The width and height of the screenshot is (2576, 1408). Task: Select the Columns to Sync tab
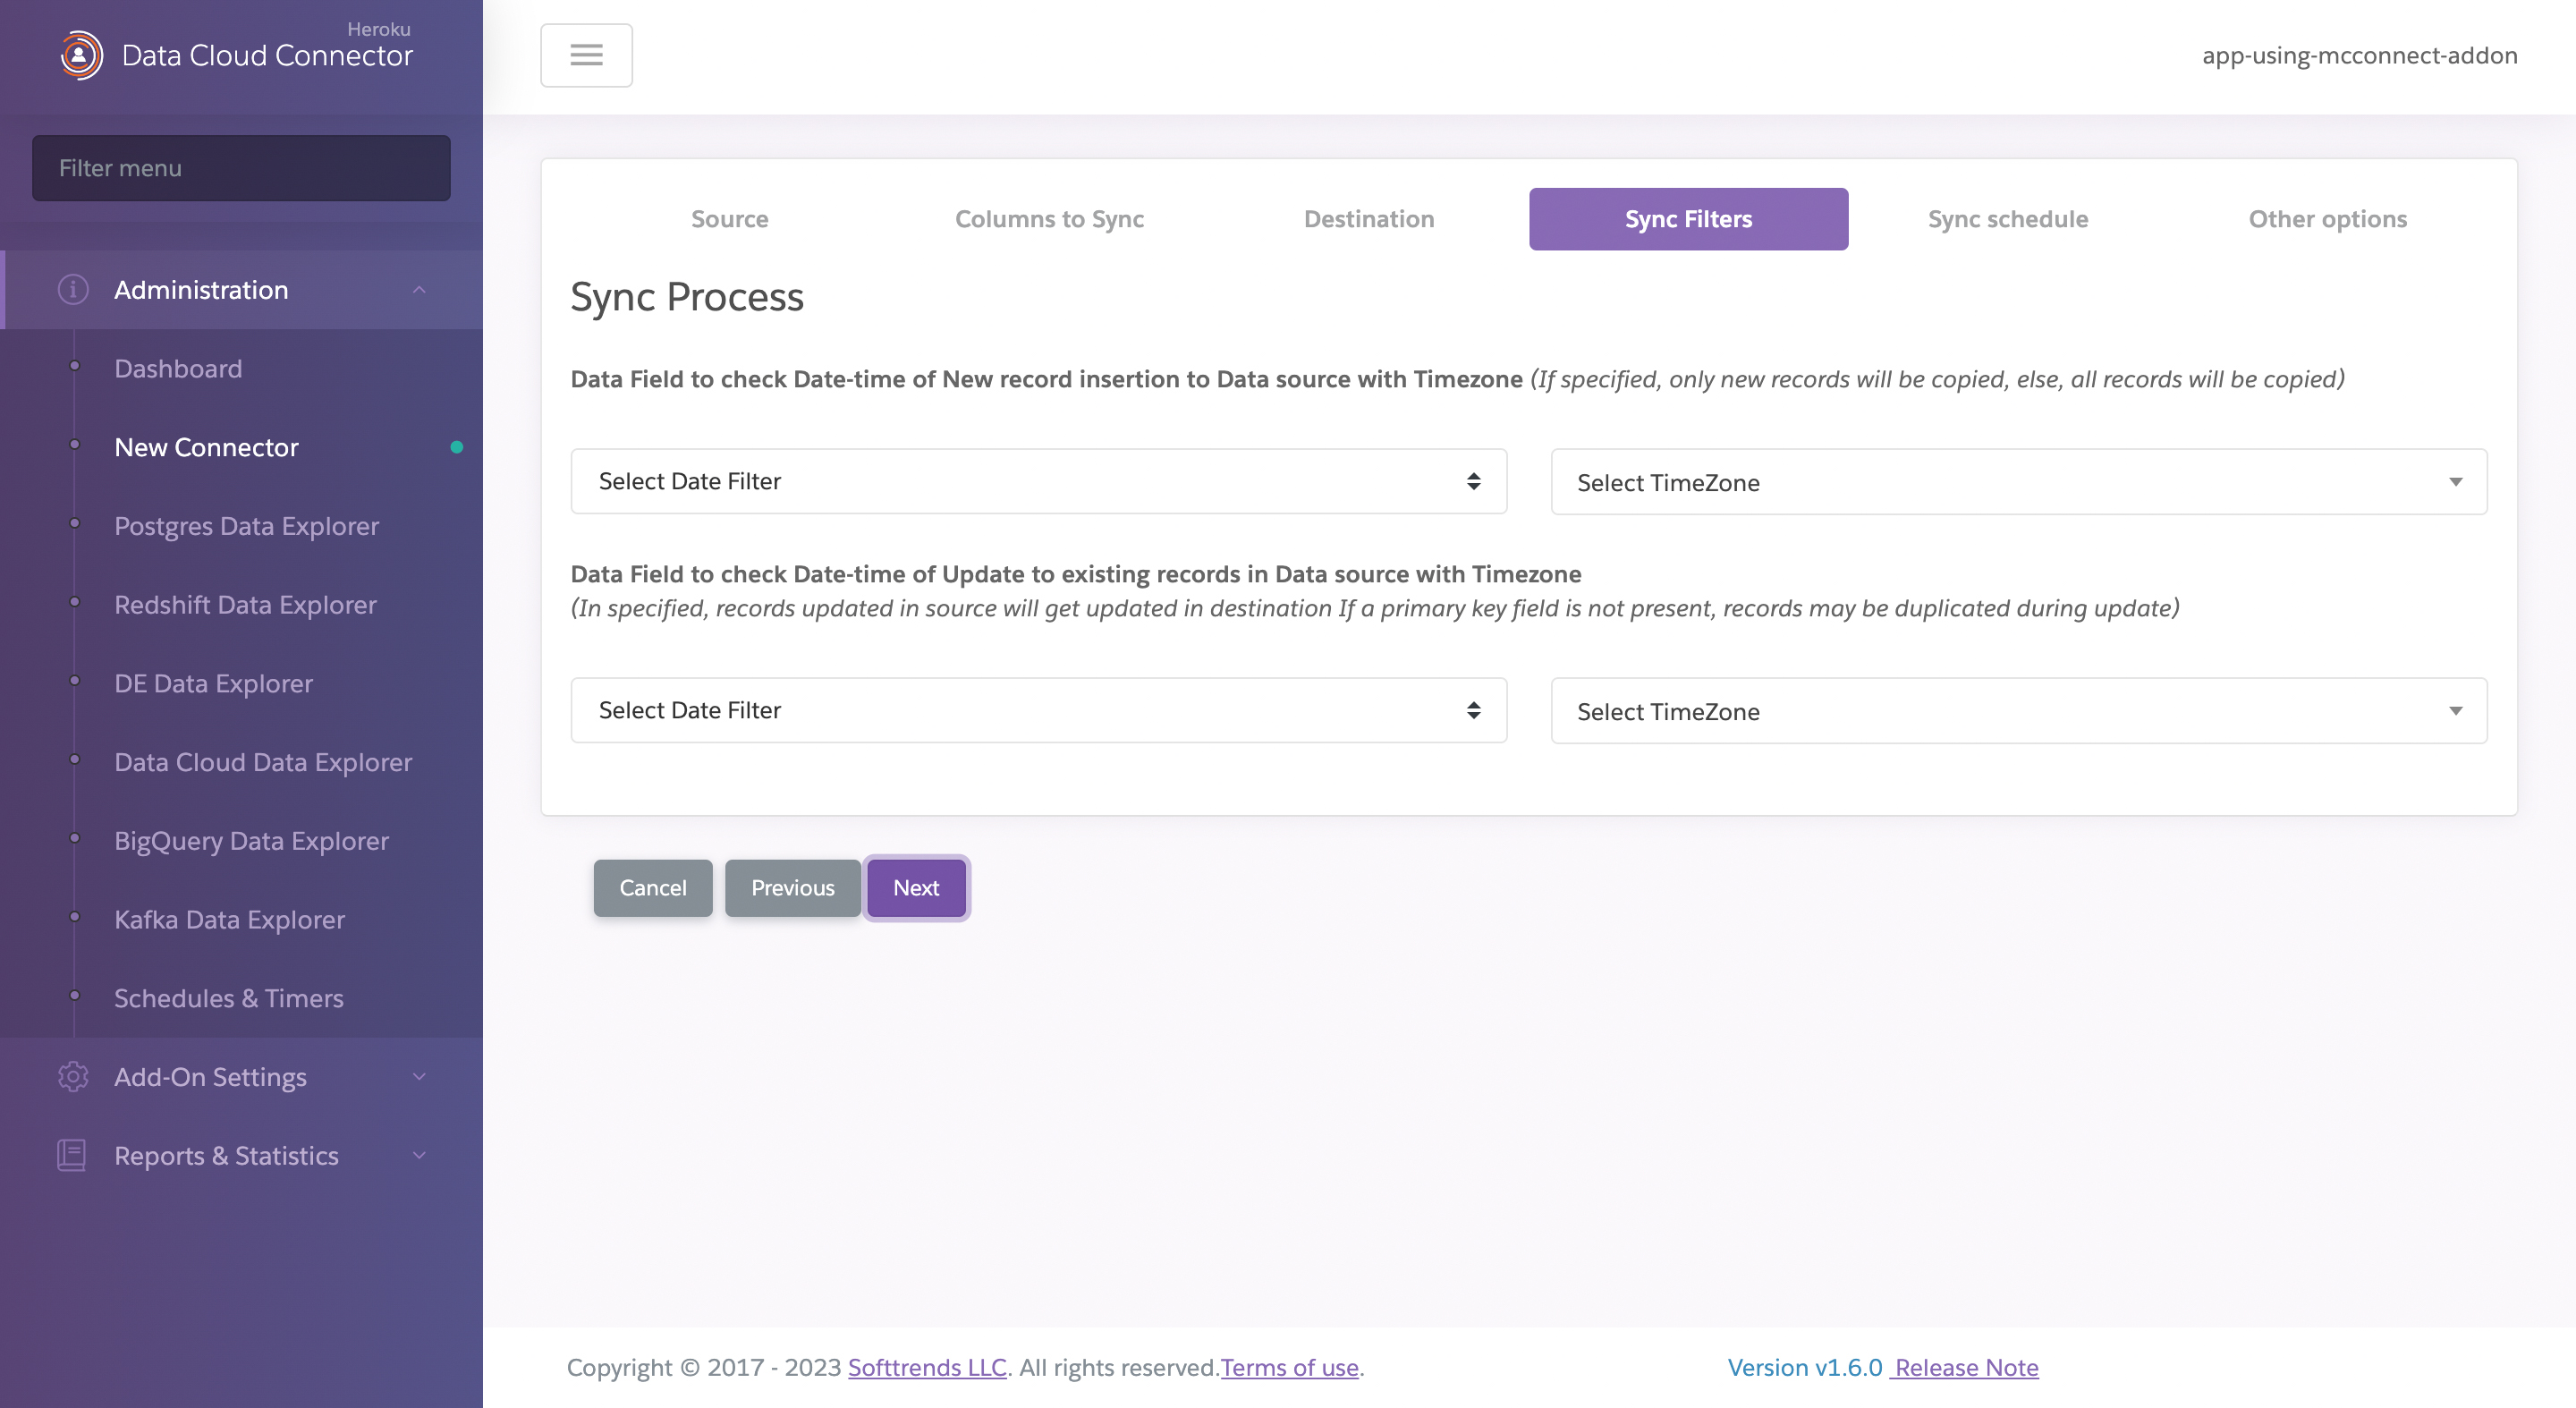click(x=1049, y=216)
